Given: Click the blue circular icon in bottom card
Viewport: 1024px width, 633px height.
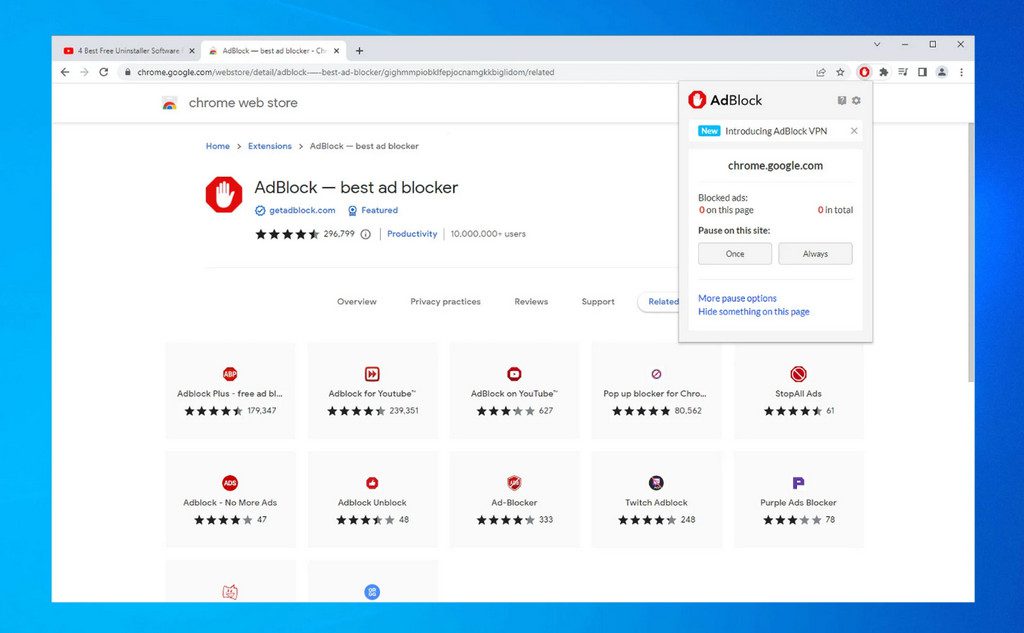Looking at the screenshot, I should [372, 592].
